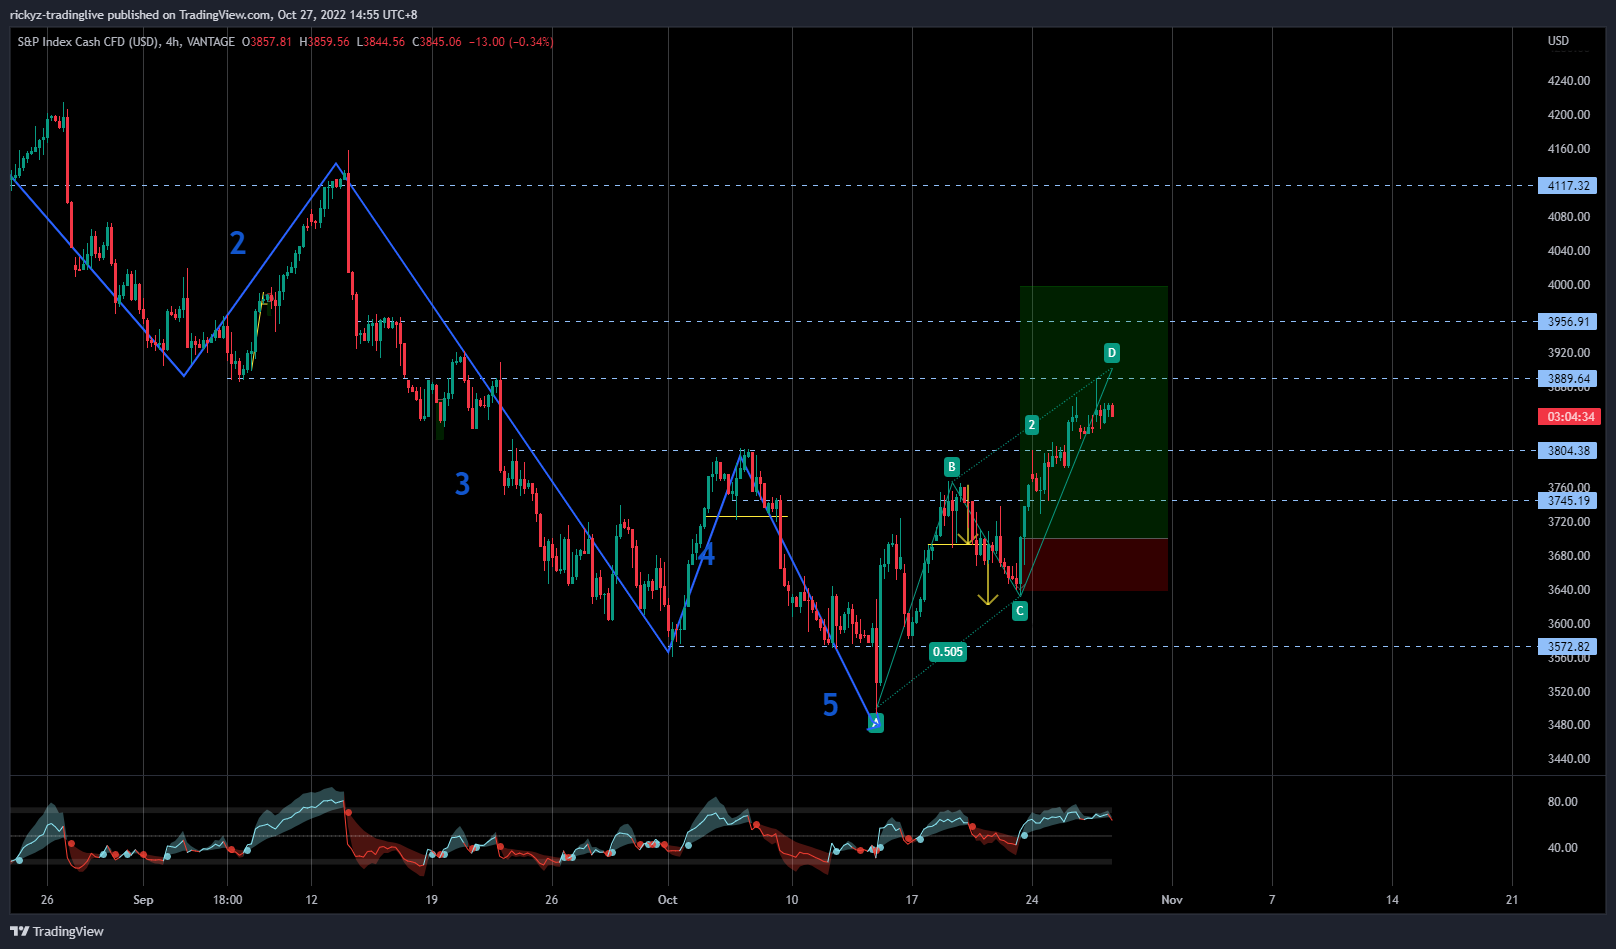Image resolution: width=1616 pixels, height=949 pixels.
Task: Click the 19 date label on time axis
Action: coord(432,900)
